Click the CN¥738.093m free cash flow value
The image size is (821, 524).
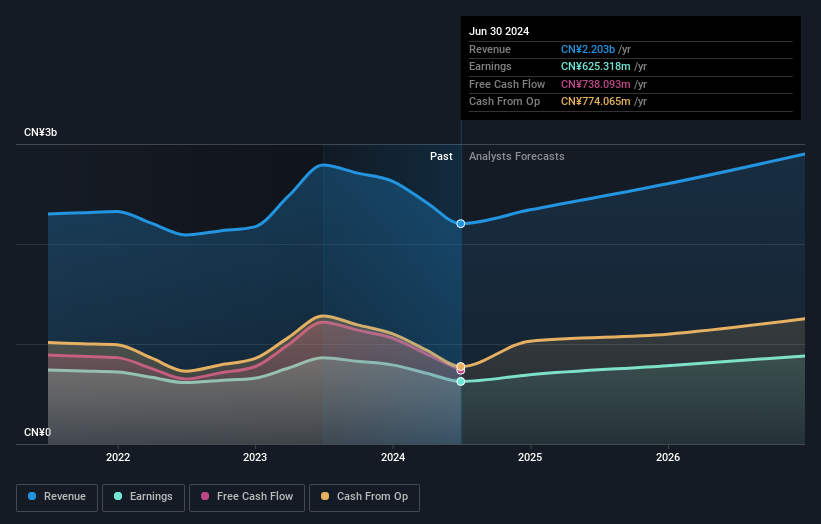pyautogui.click(x=596, y=84)
